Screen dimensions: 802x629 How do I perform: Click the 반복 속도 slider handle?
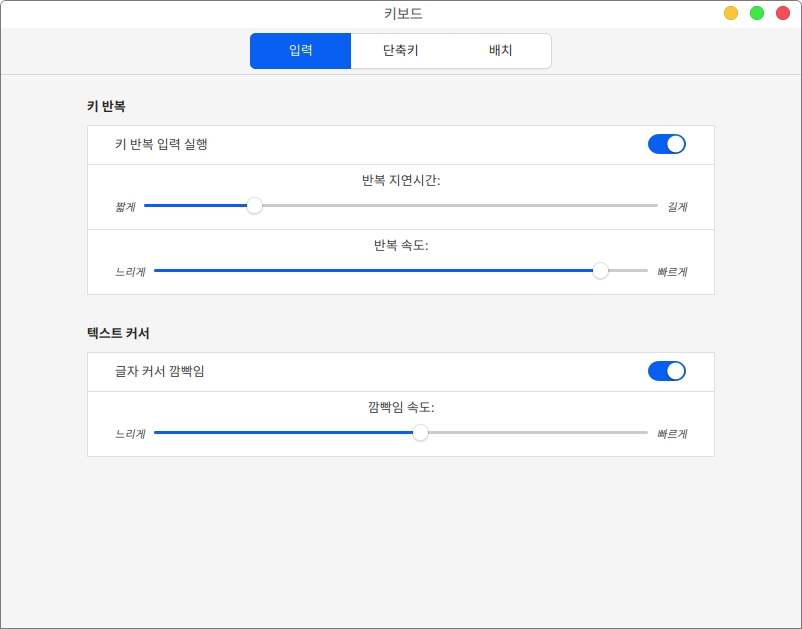[x=600, y=271]
